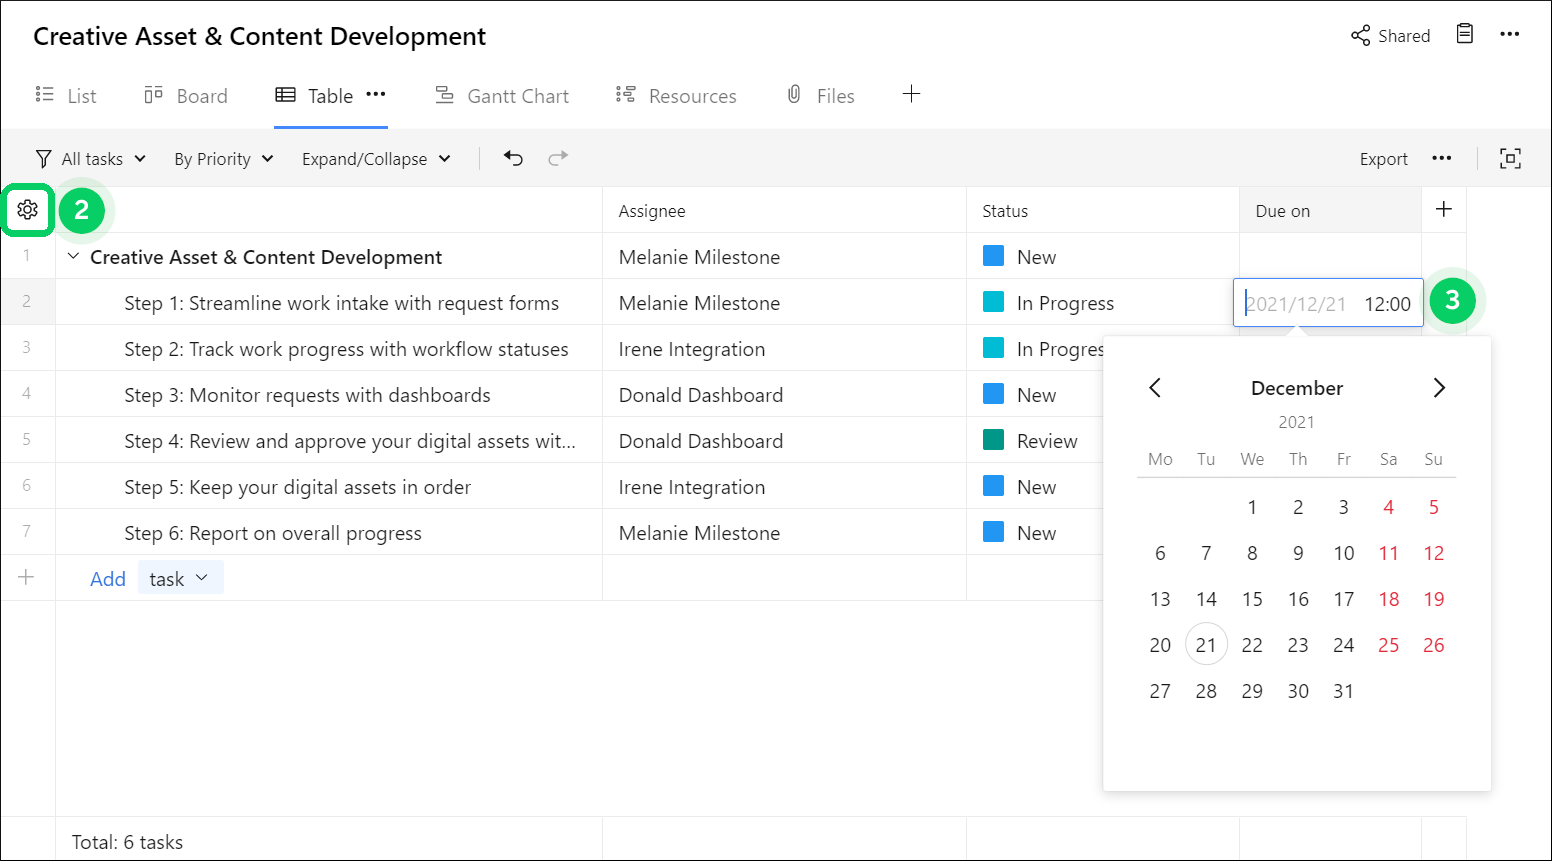The height and width of the screenshot is (861, 1552).
Task: Click the Undo arrow icon
Action: click(513, 158)
